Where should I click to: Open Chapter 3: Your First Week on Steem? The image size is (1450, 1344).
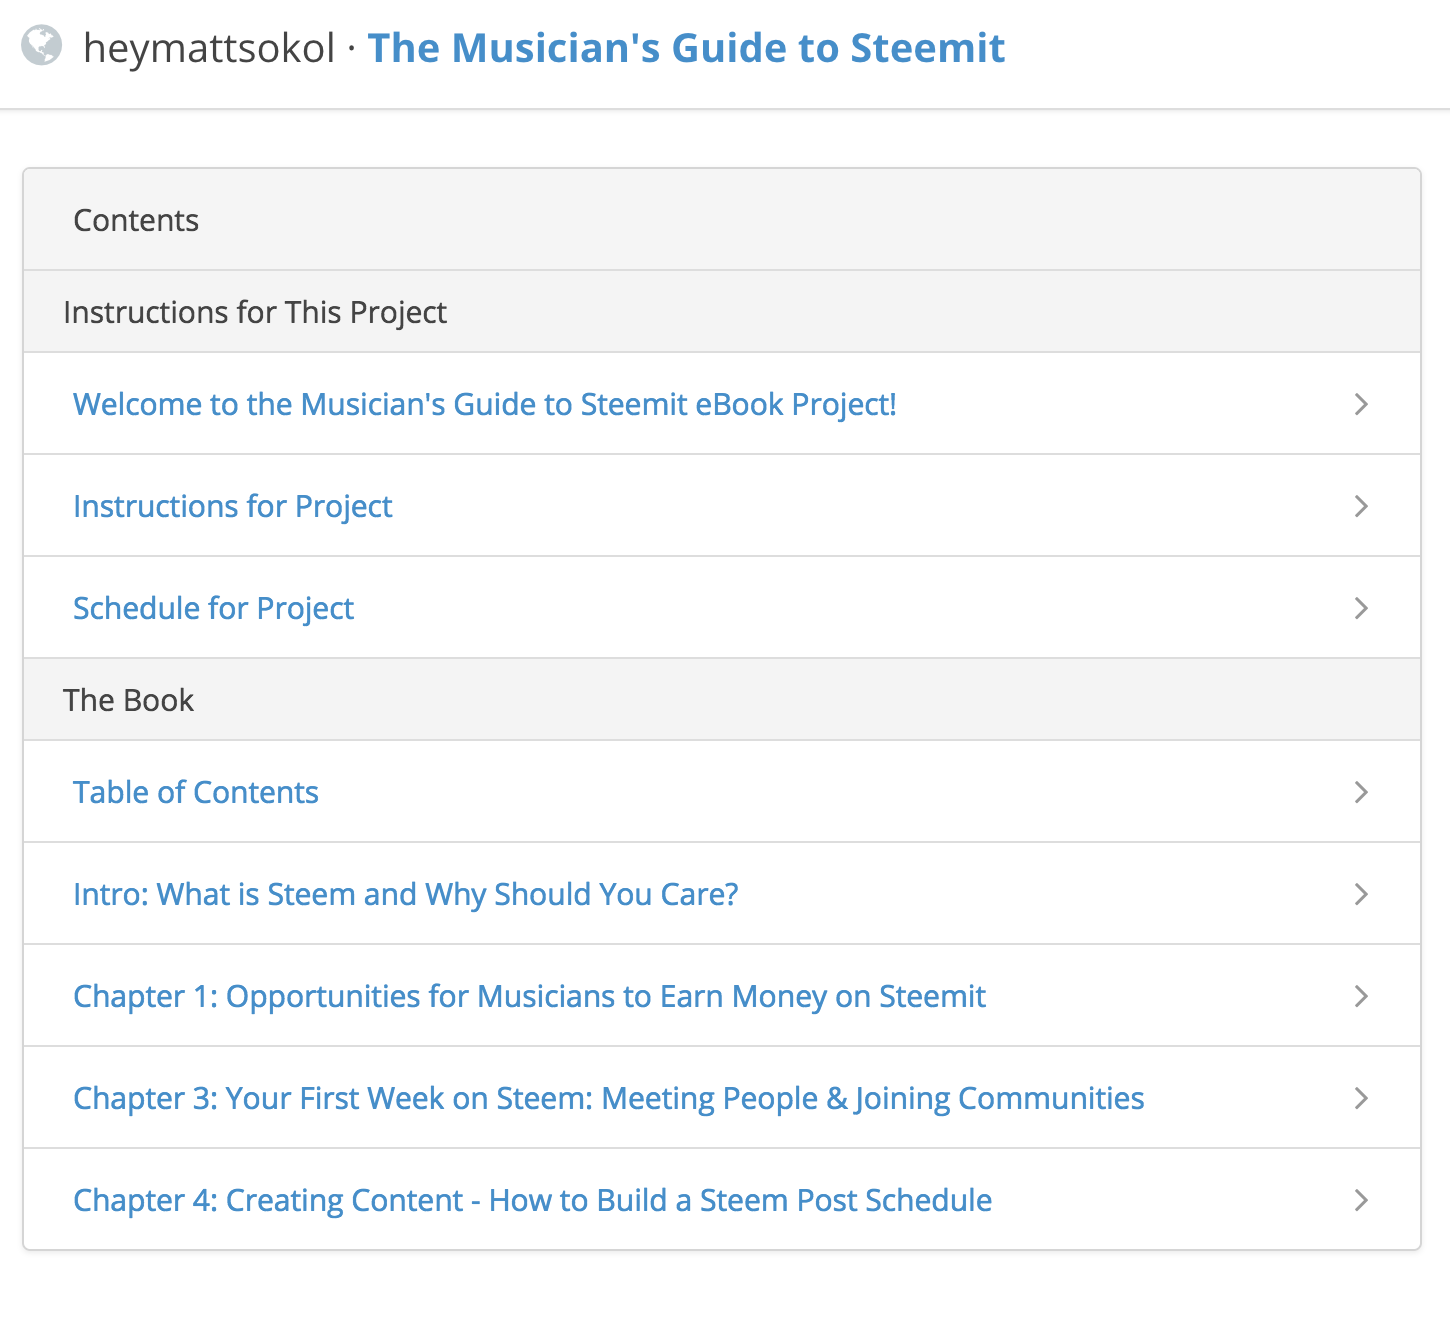click(609, 1098)
